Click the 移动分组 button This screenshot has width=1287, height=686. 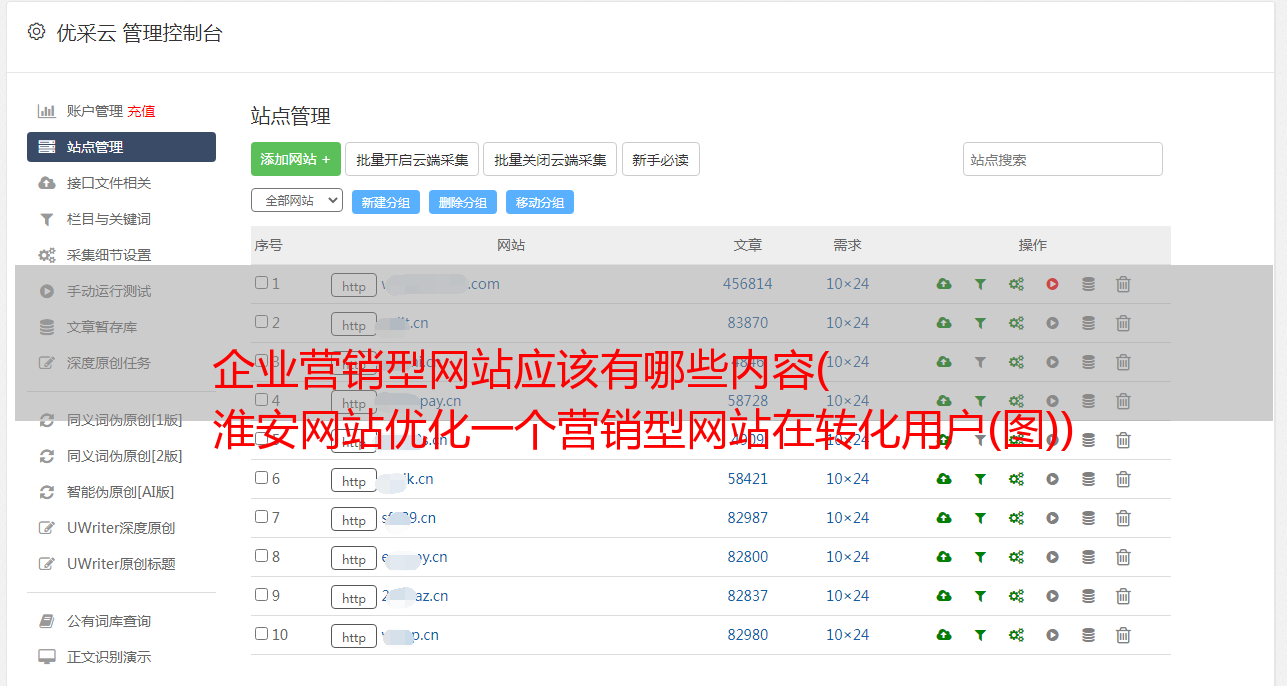[x=540, y=202]
